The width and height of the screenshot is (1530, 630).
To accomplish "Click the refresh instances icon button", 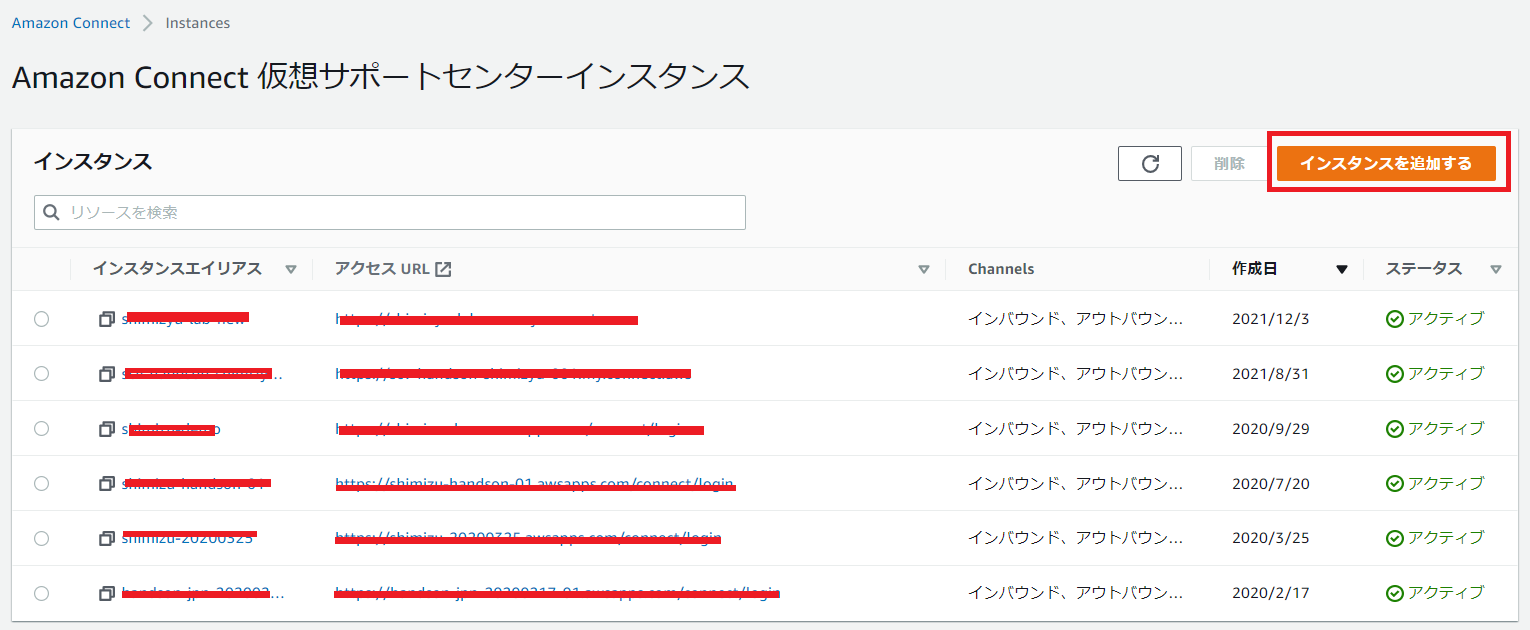I will click(1150, 164).
